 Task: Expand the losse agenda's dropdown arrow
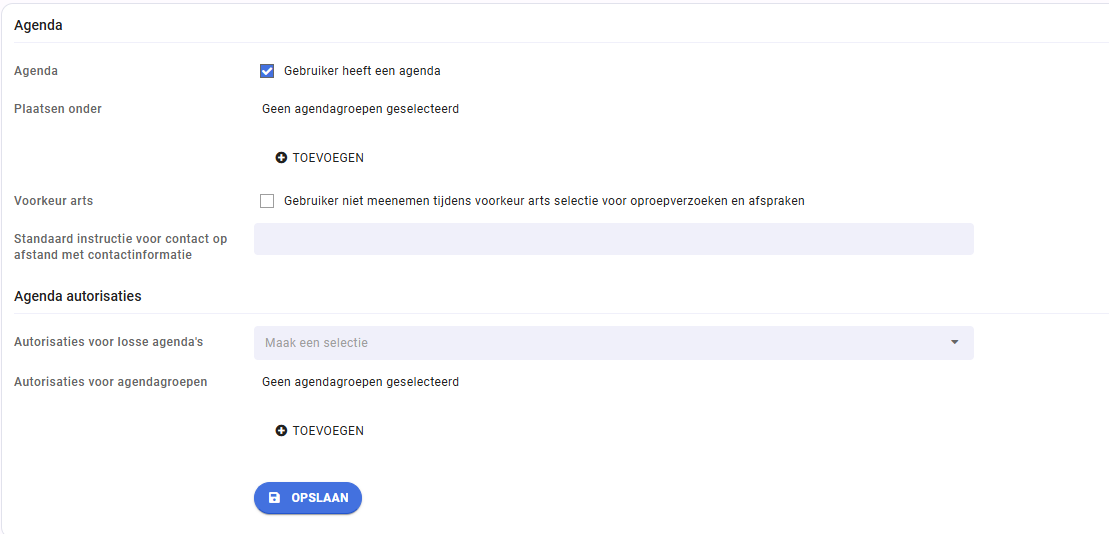tap(954, 342)
